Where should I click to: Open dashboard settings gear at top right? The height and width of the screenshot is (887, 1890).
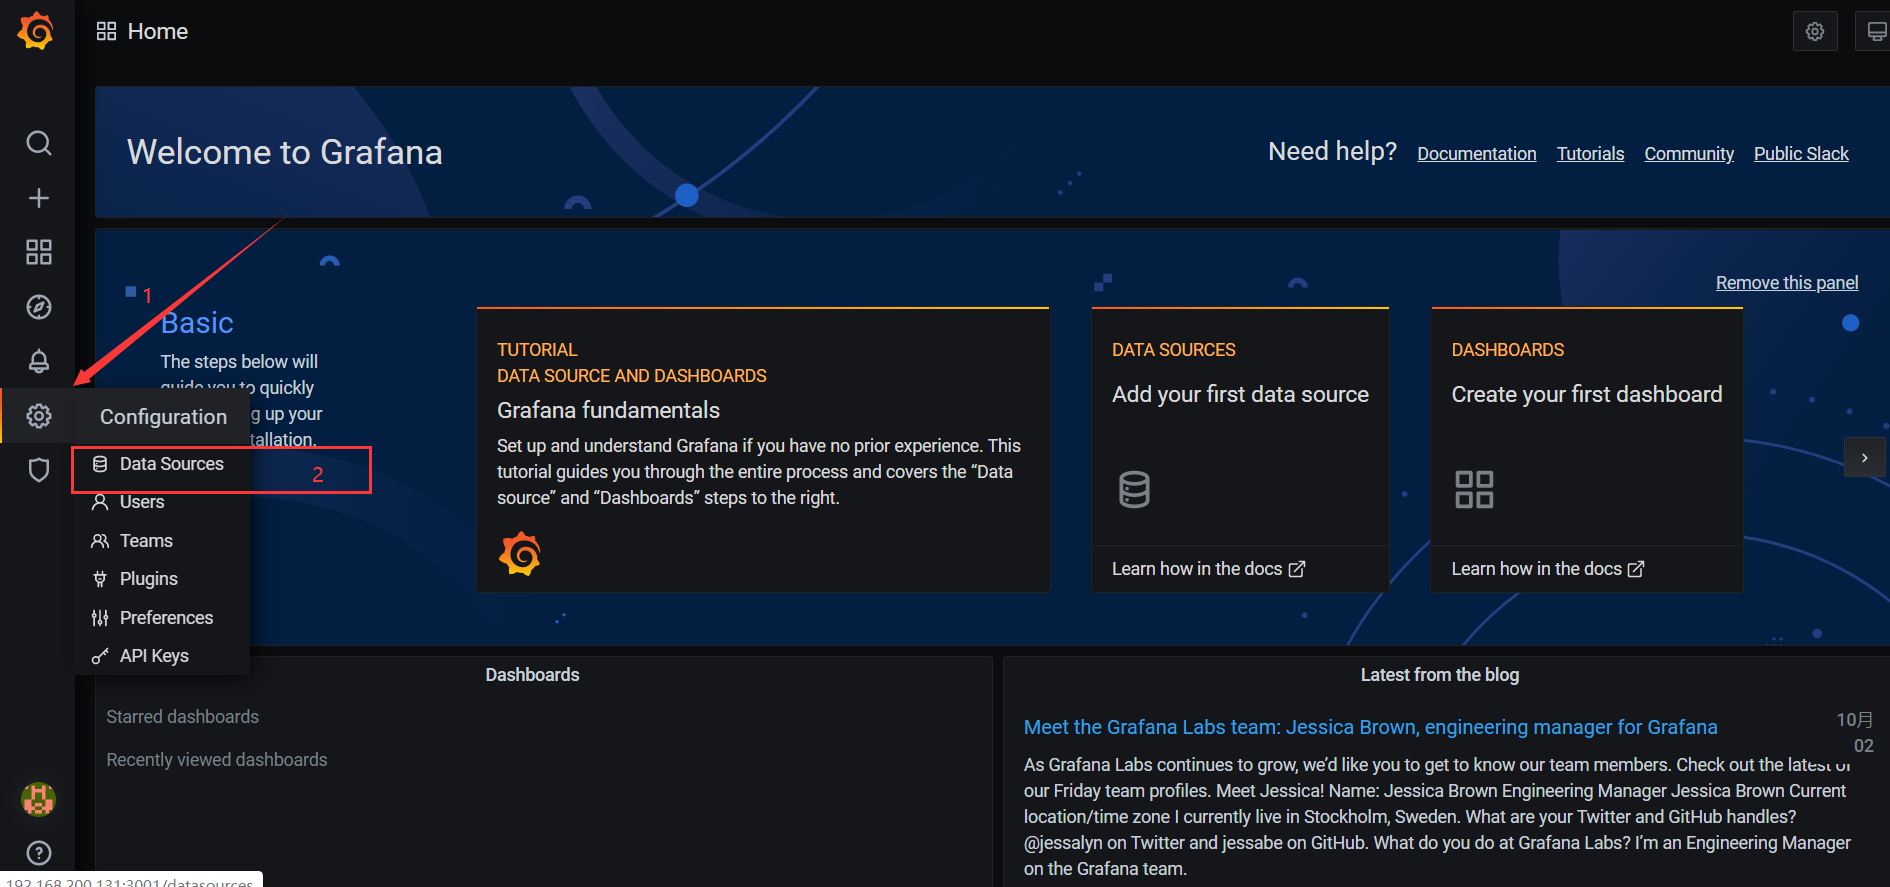1814,32
